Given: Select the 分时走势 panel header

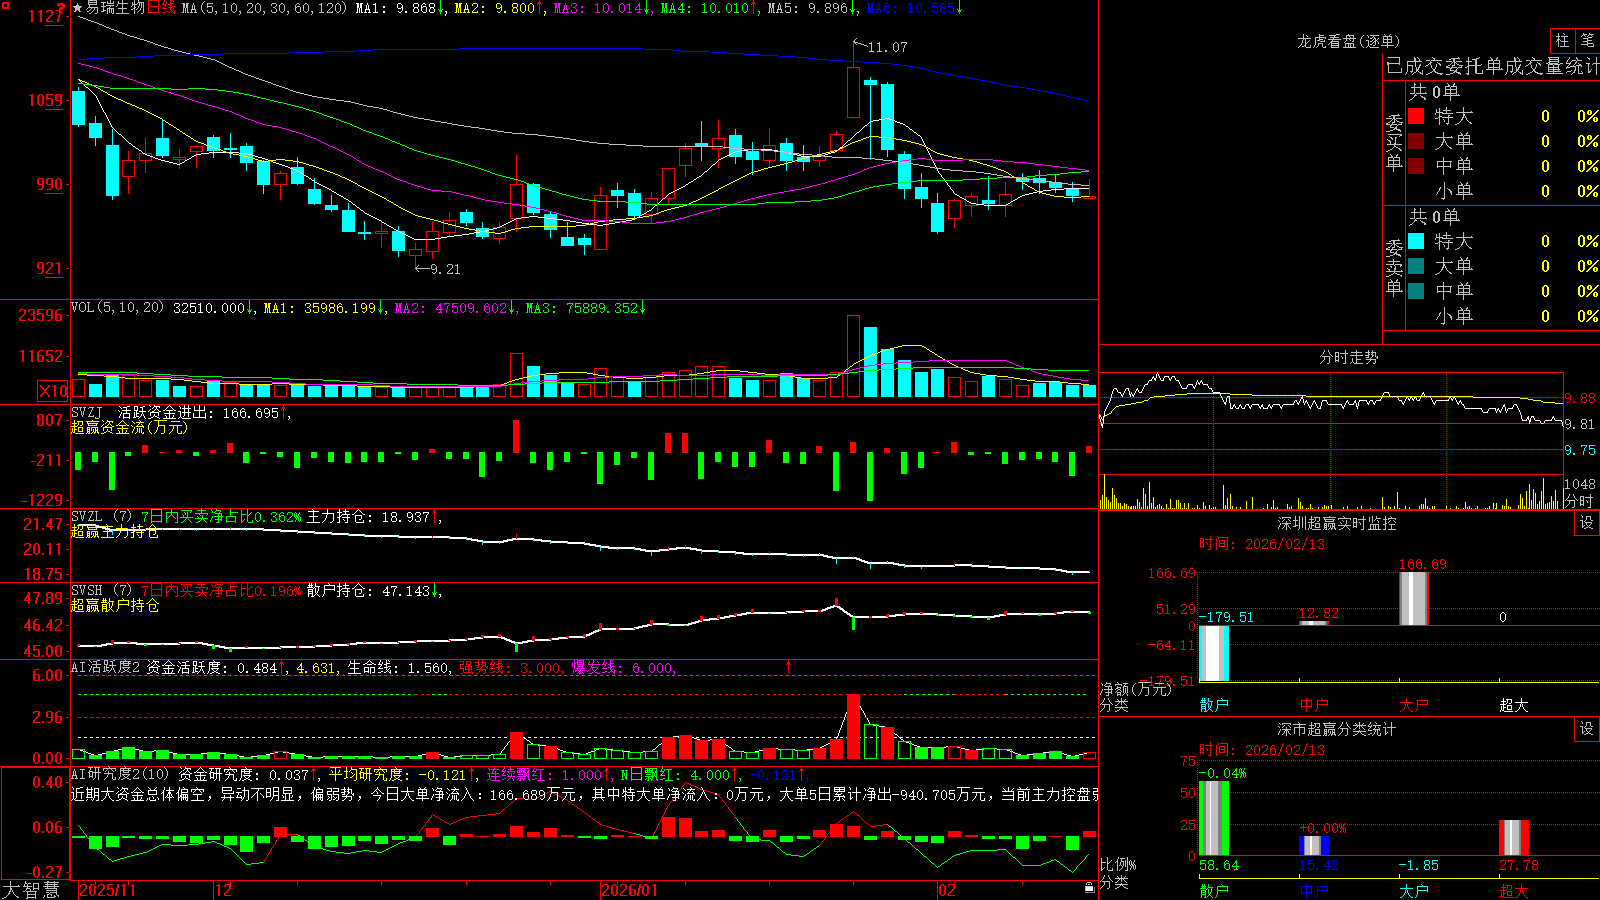Looking at the screenshot, I should [x=1348, y=357].
